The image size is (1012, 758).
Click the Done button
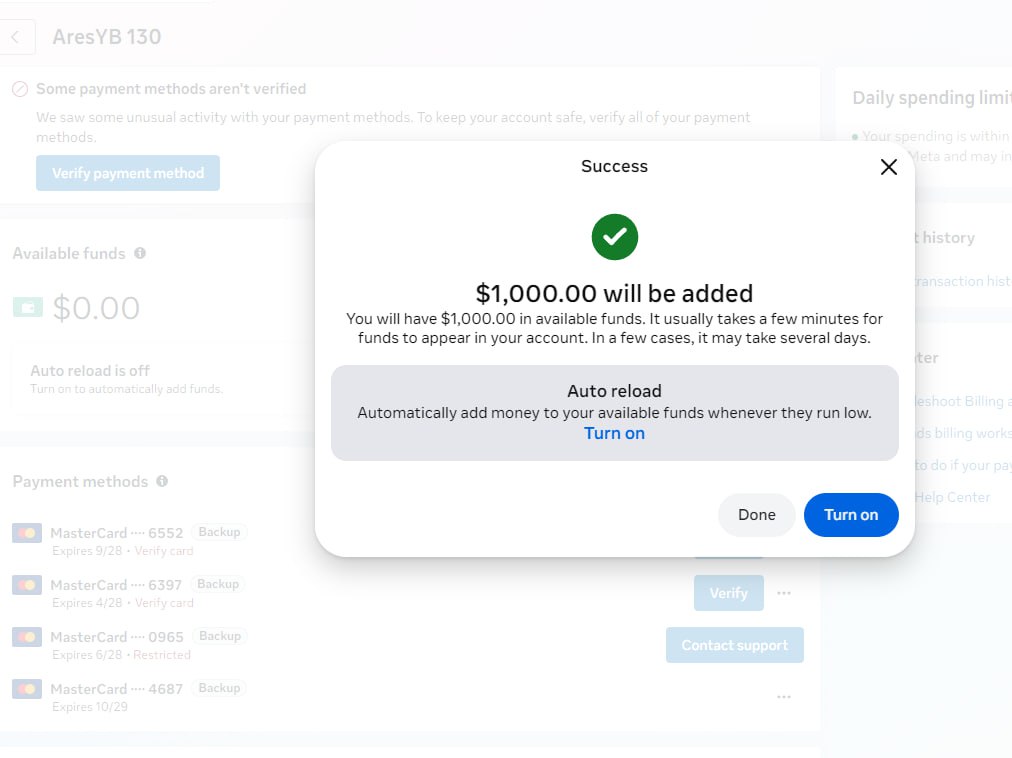(756, 515)
